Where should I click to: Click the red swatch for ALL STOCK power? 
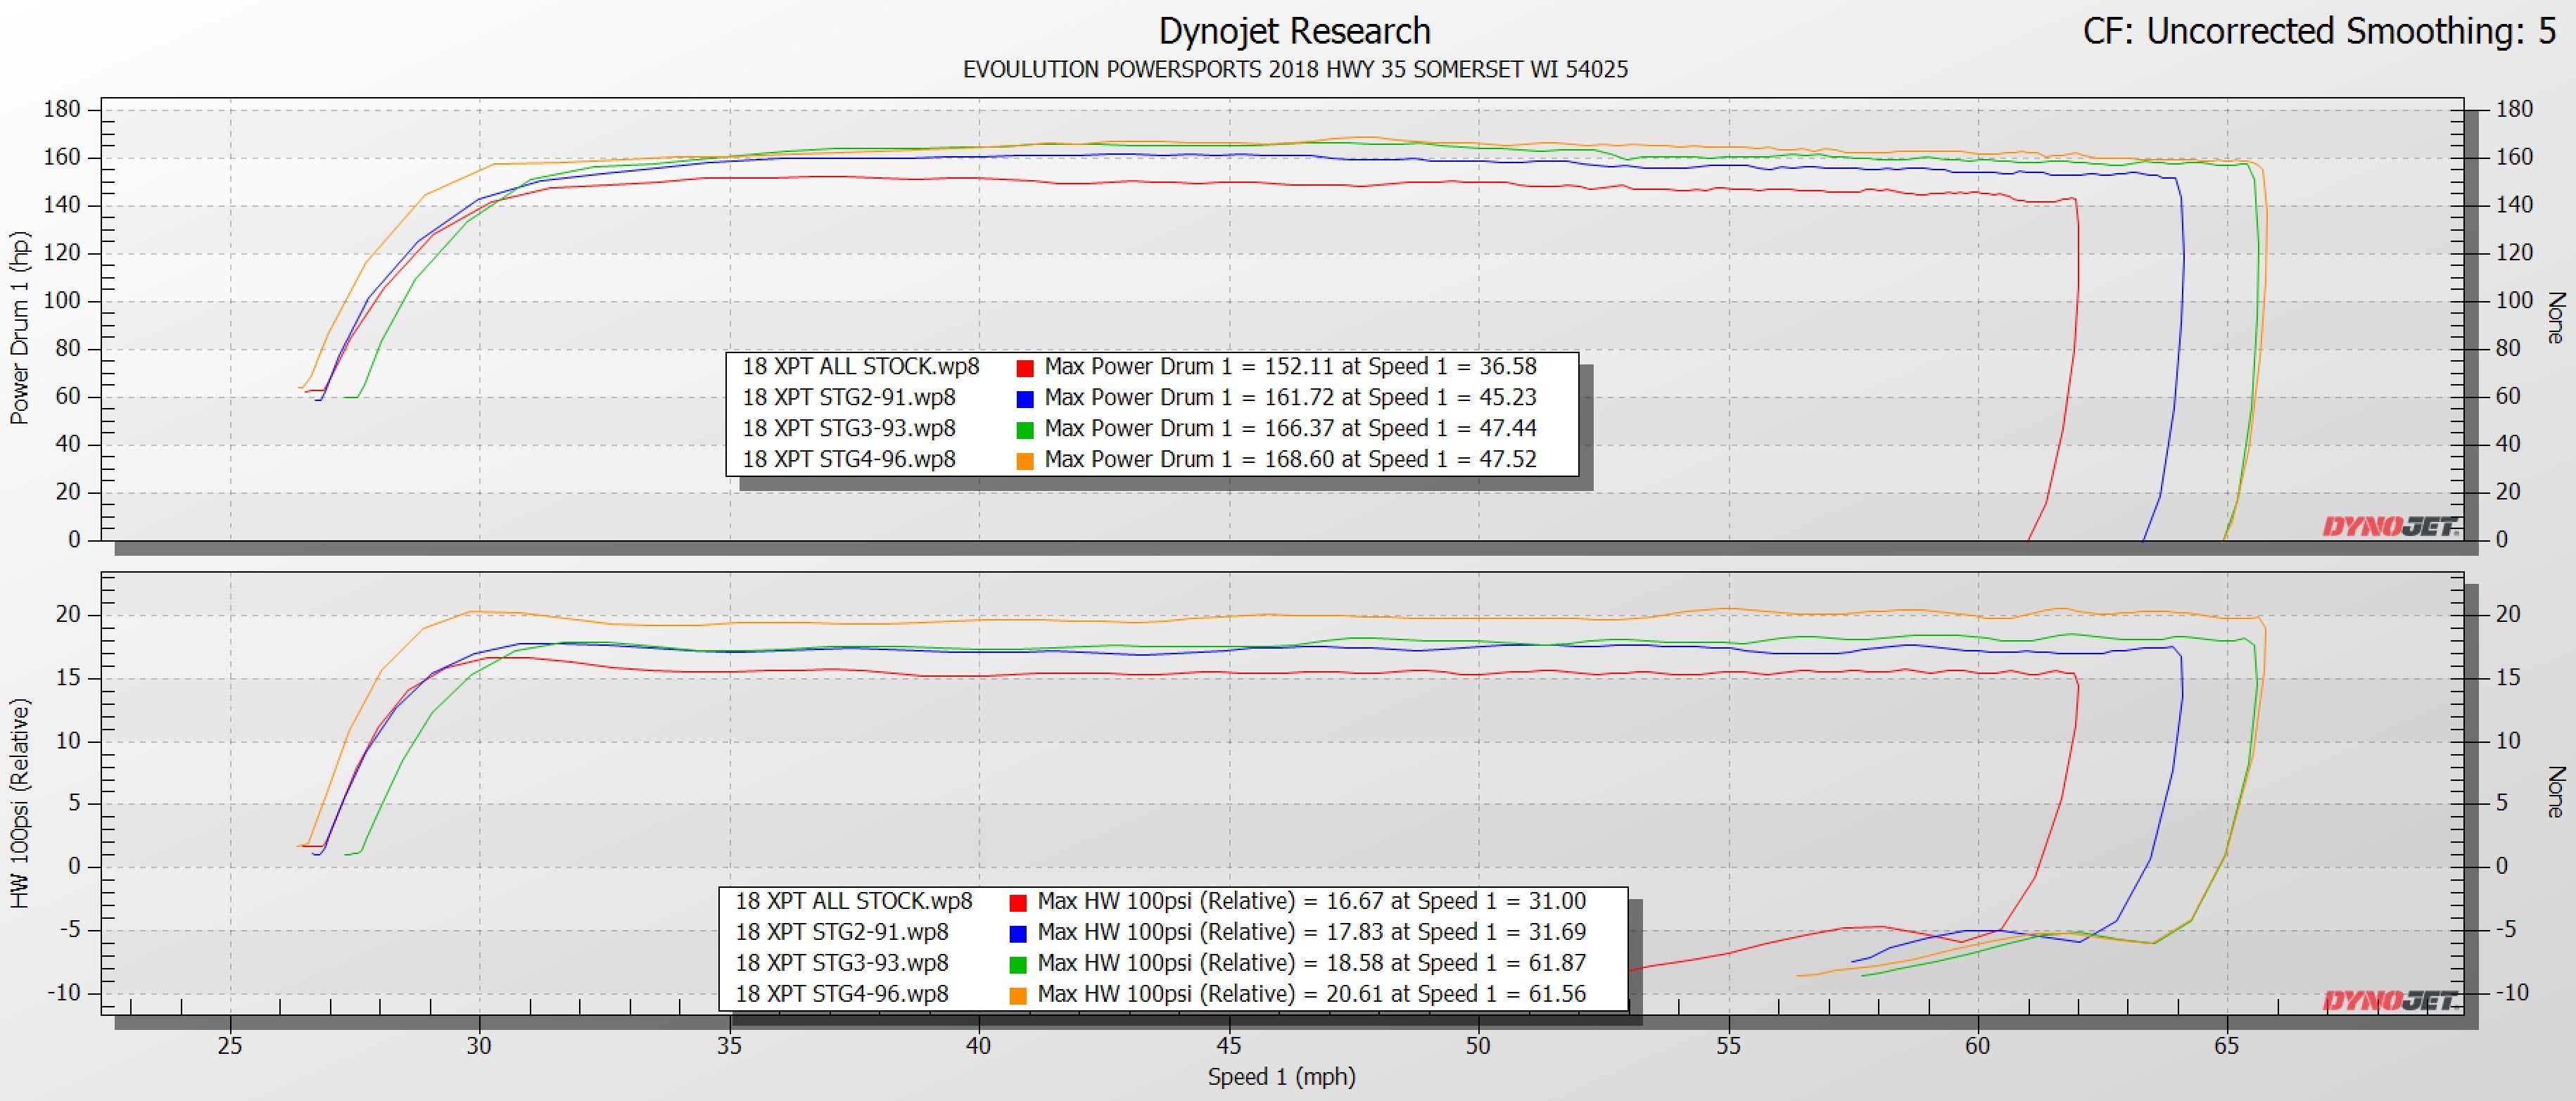tap(1024, 368)
